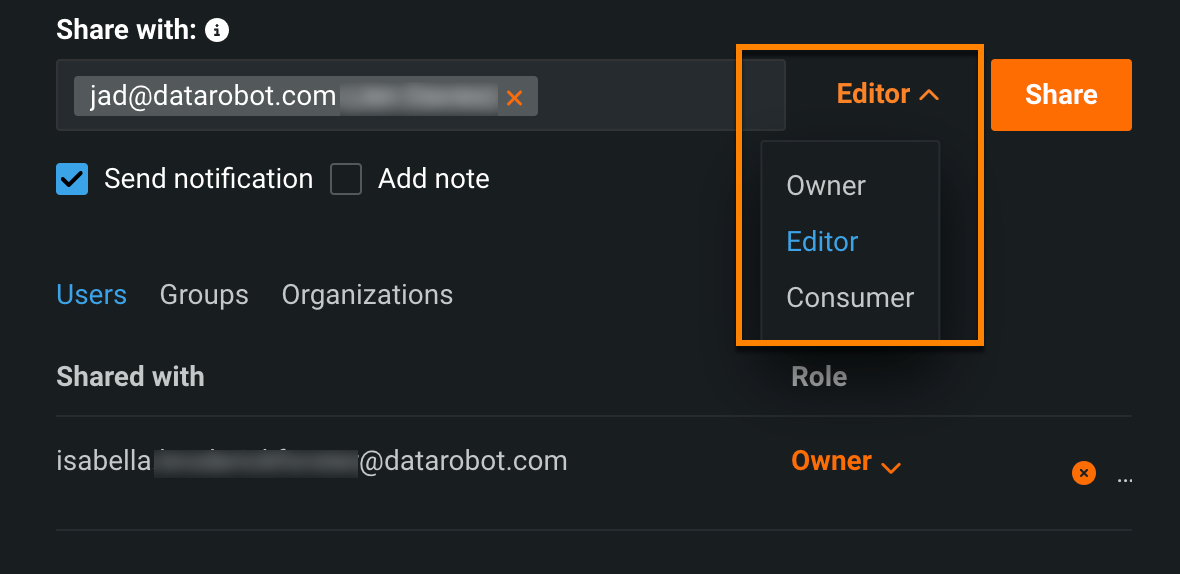The image size is (1180, 574).
Task: Pick Consumer from the role menu
Action: pyautogui.click(x=850, y=298)
